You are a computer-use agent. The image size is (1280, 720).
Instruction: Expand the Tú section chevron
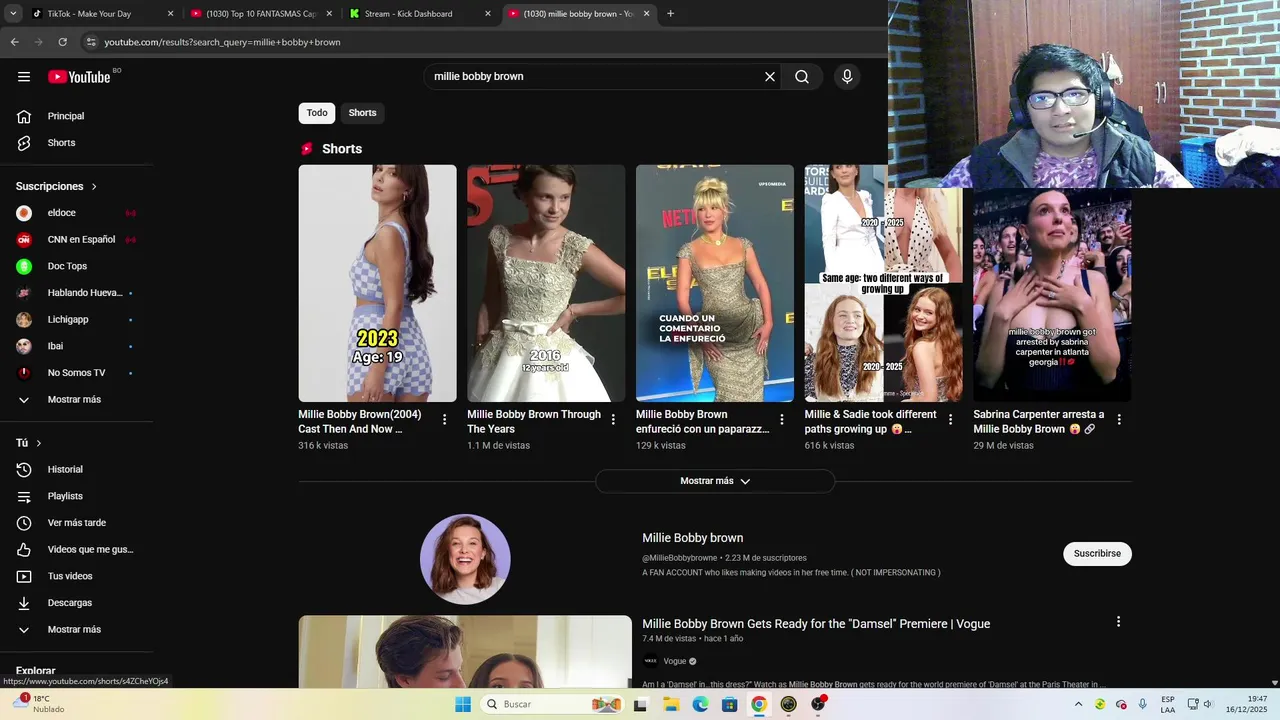(x=39, y=443)
